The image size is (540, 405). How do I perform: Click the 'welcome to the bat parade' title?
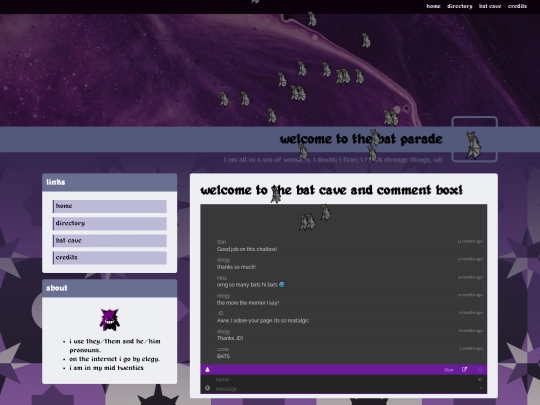point(361,139)
